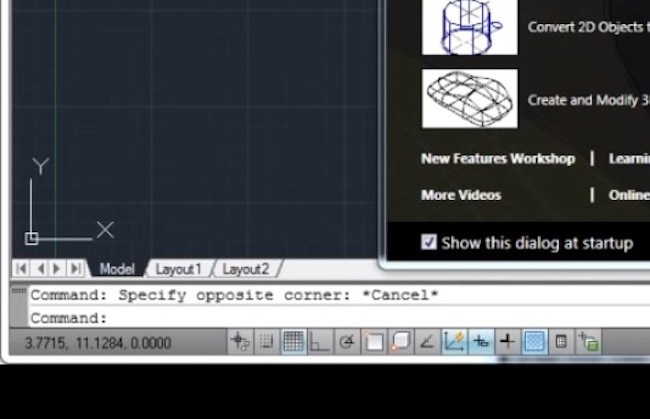Toggle 3D Object Snap icon

point(400,342)
